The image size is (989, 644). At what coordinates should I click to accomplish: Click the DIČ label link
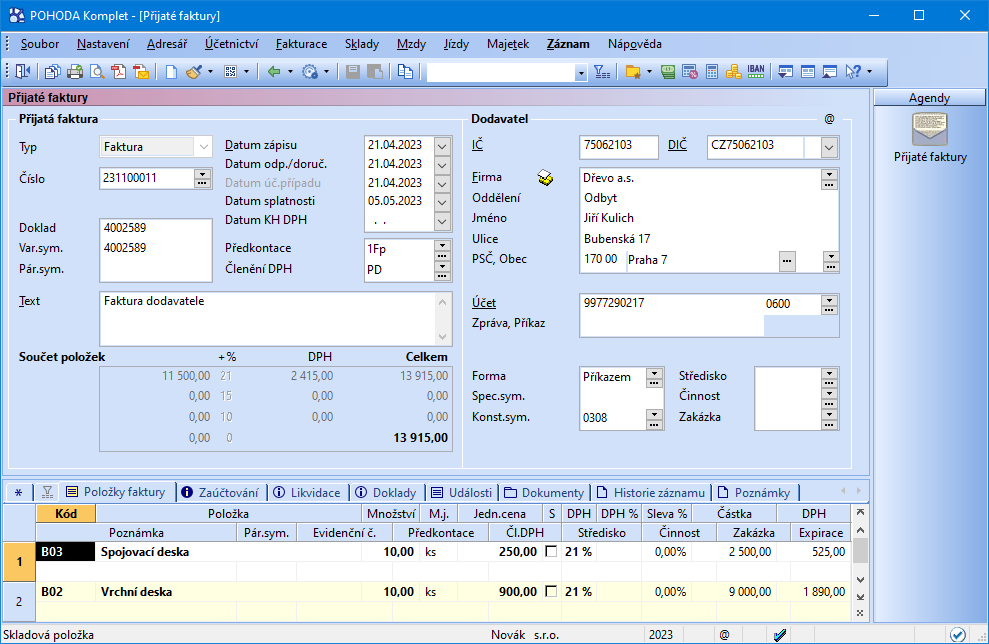click(677, 145)
